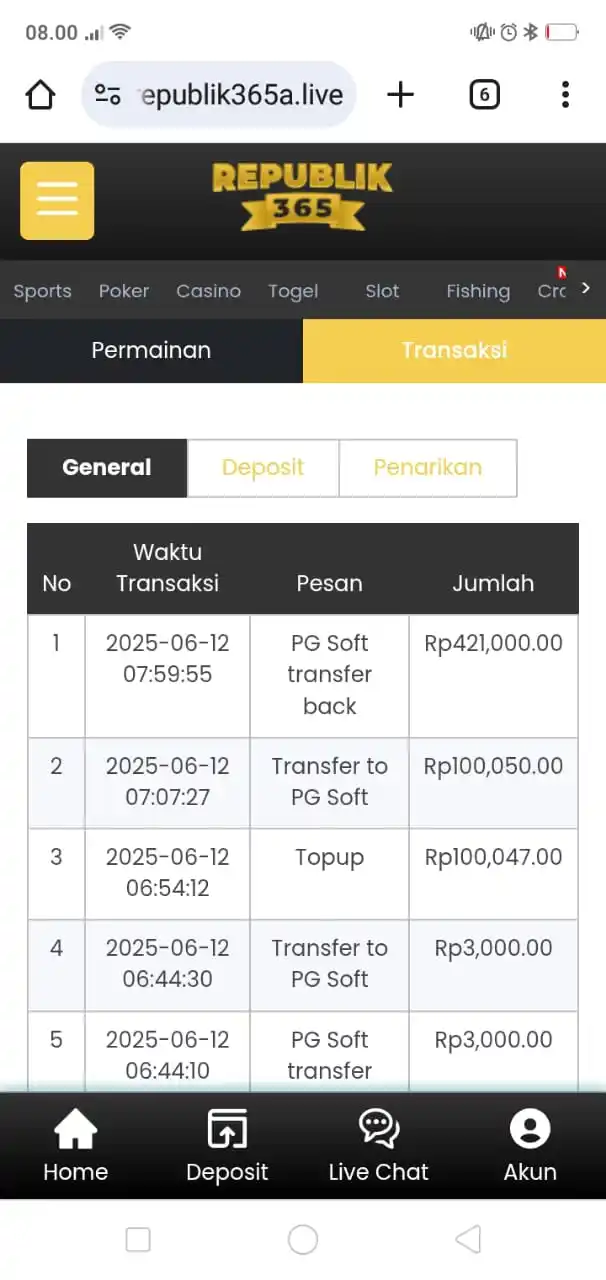
Task: Start a Live Chat session
Action: (x=378, y=1146)
